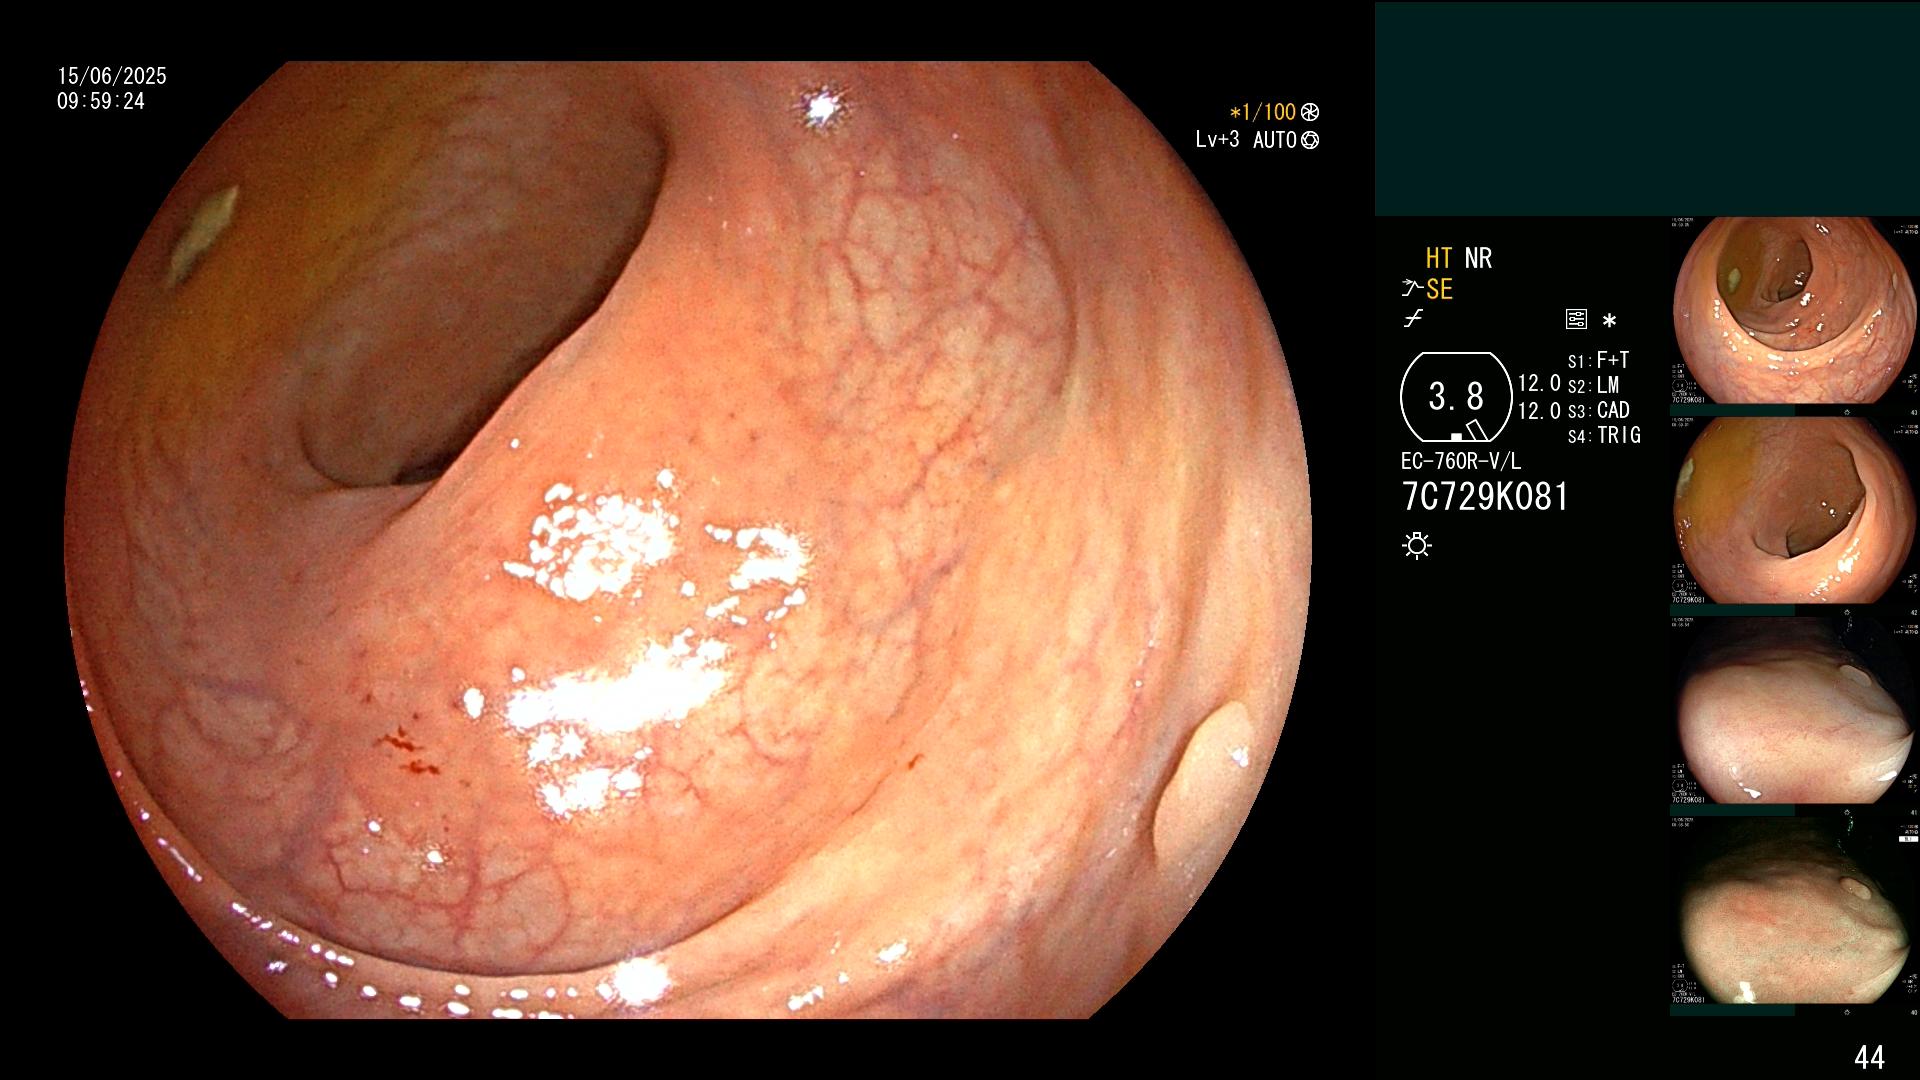Click the asterisk icon beside the sliders
Image resolution: width=1920 pixels, height=1080 pixels.
pyautogui.click(x=1609, y=321)
